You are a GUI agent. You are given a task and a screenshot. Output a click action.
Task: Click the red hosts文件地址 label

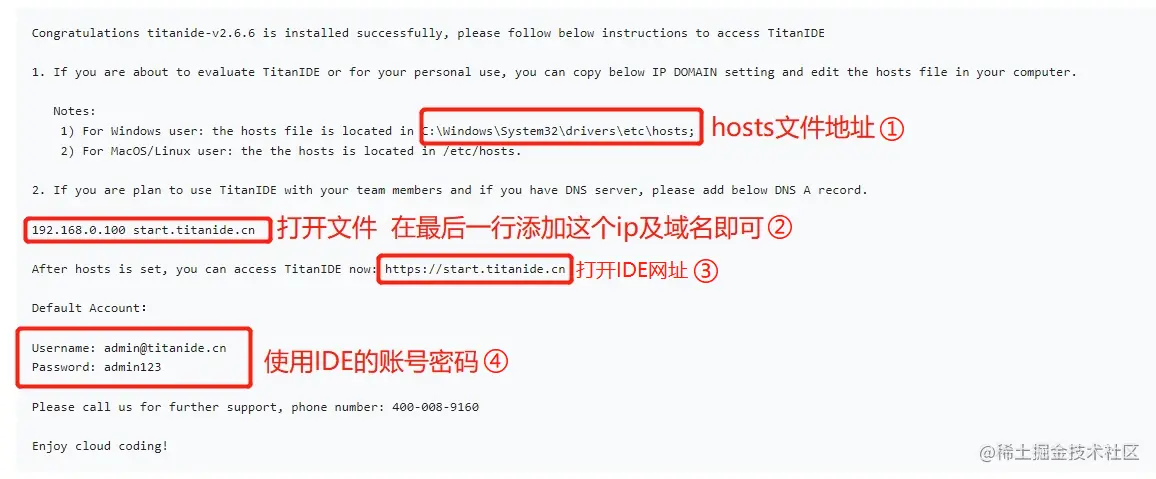point(793,130)
